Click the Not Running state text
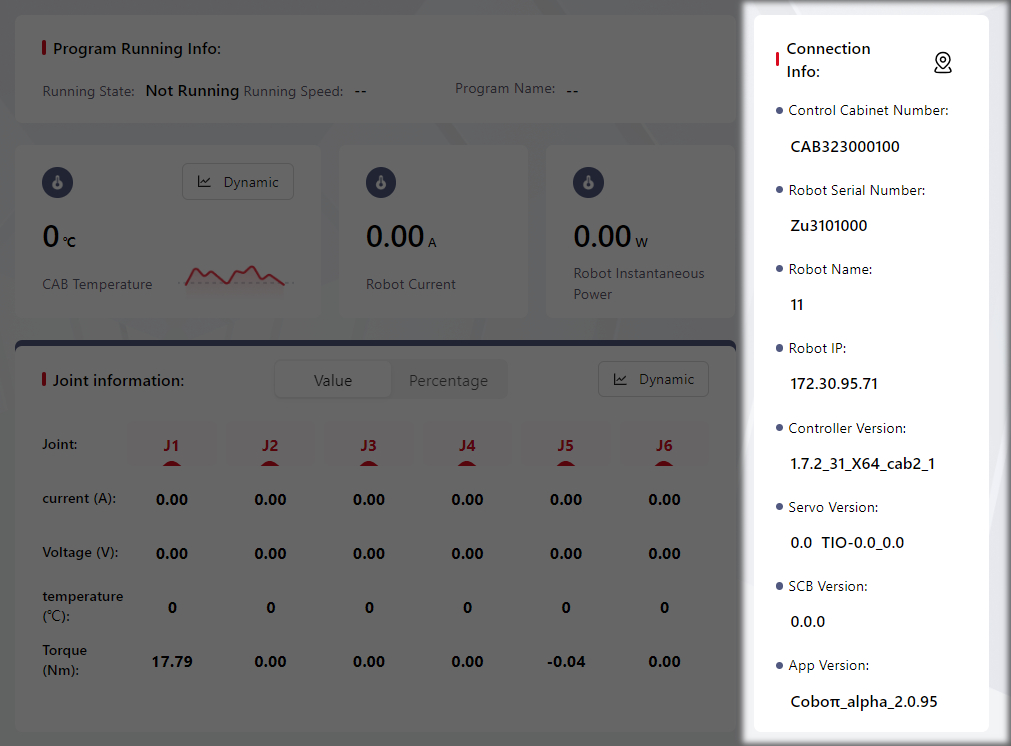This screenshot has width=1011, height=746. pos(192,91)
